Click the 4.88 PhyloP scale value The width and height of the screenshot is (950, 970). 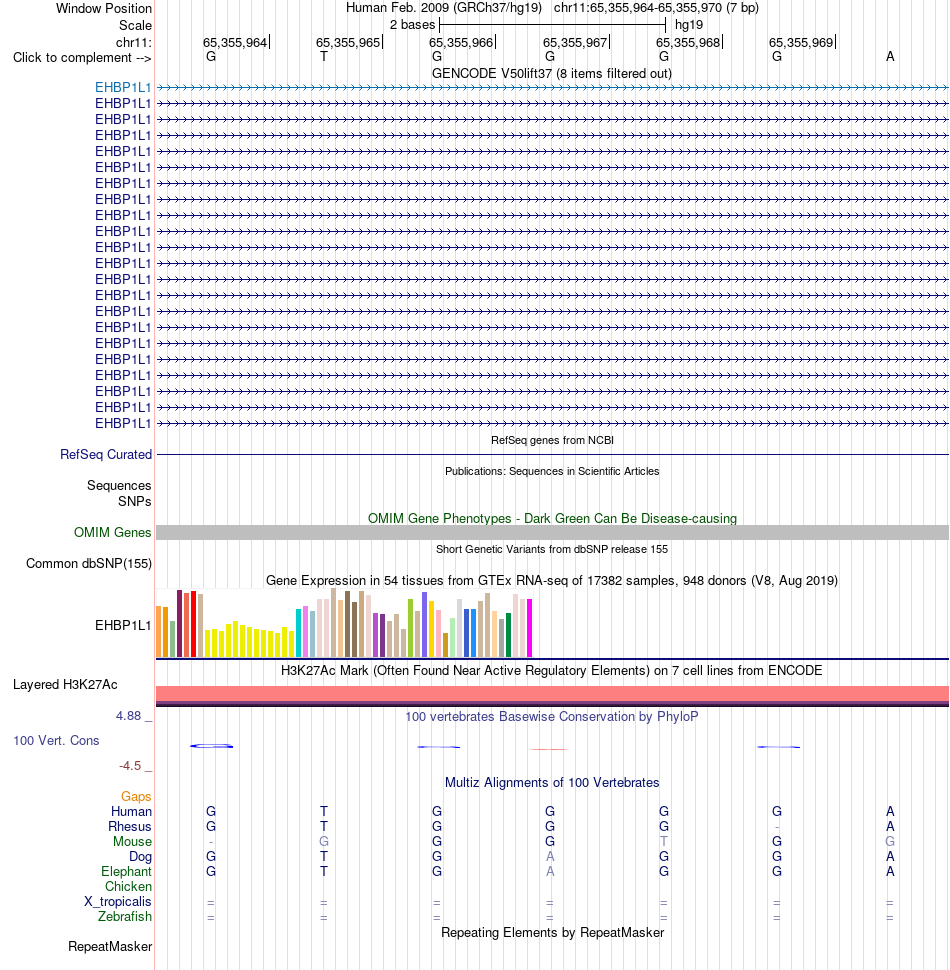[129, 716]
